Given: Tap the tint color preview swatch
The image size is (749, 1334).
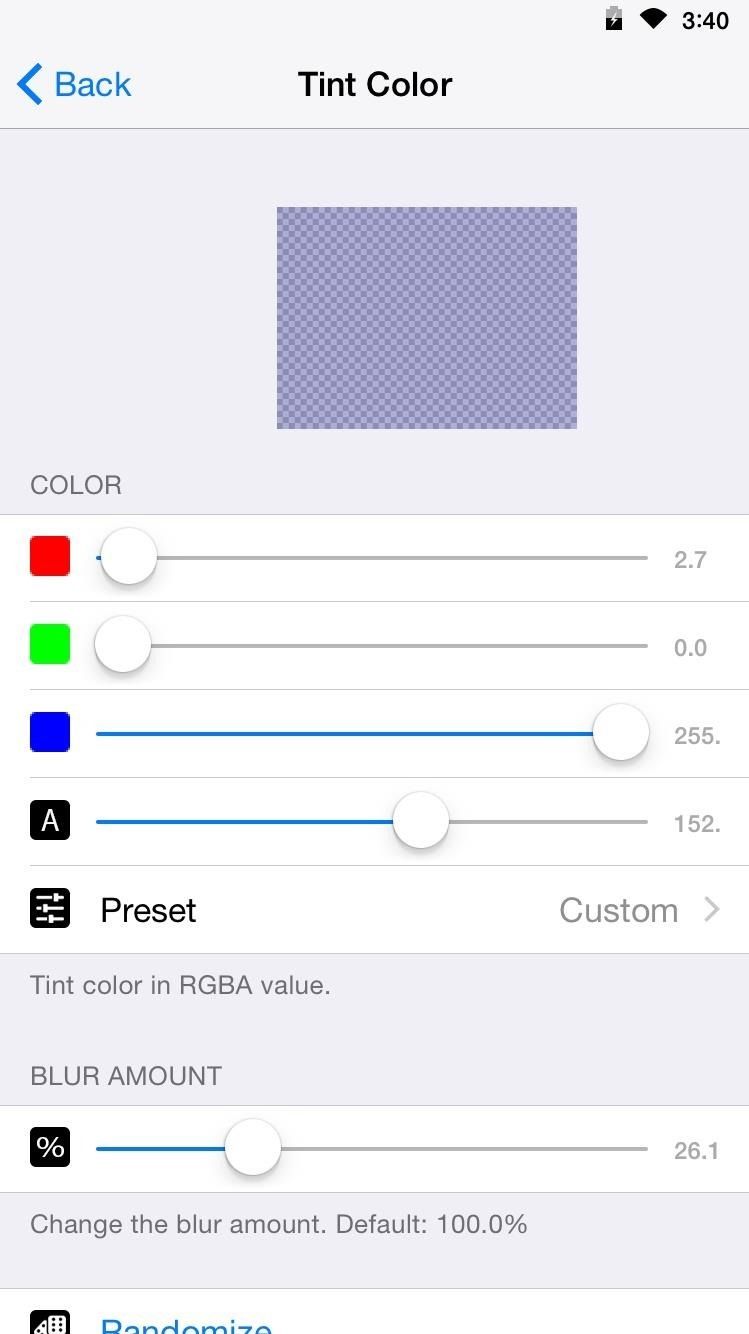Looking at the screenshot, I should point(427,318).
